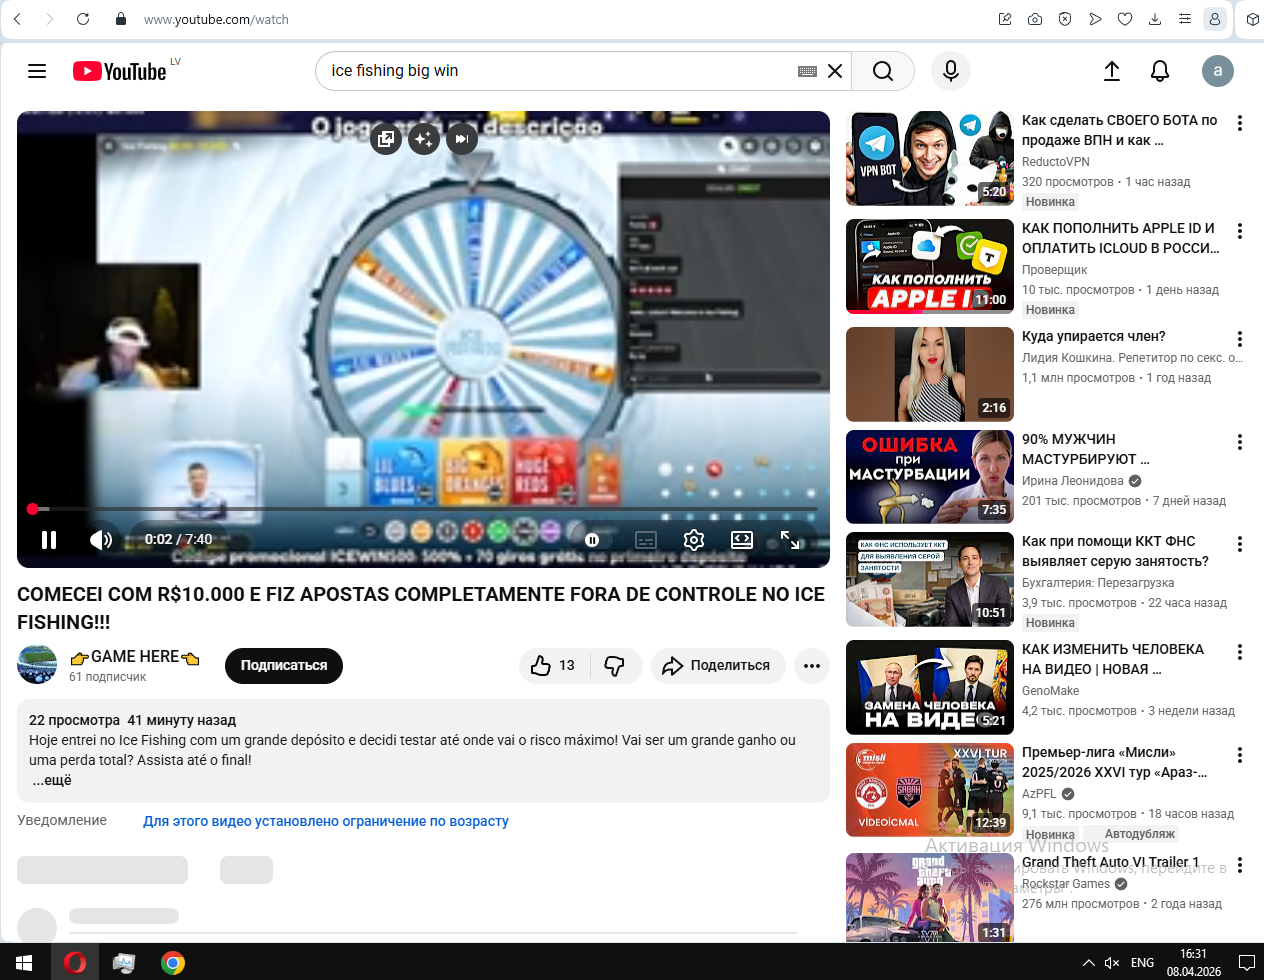Open the browser profile icon

pos(1215,19)
